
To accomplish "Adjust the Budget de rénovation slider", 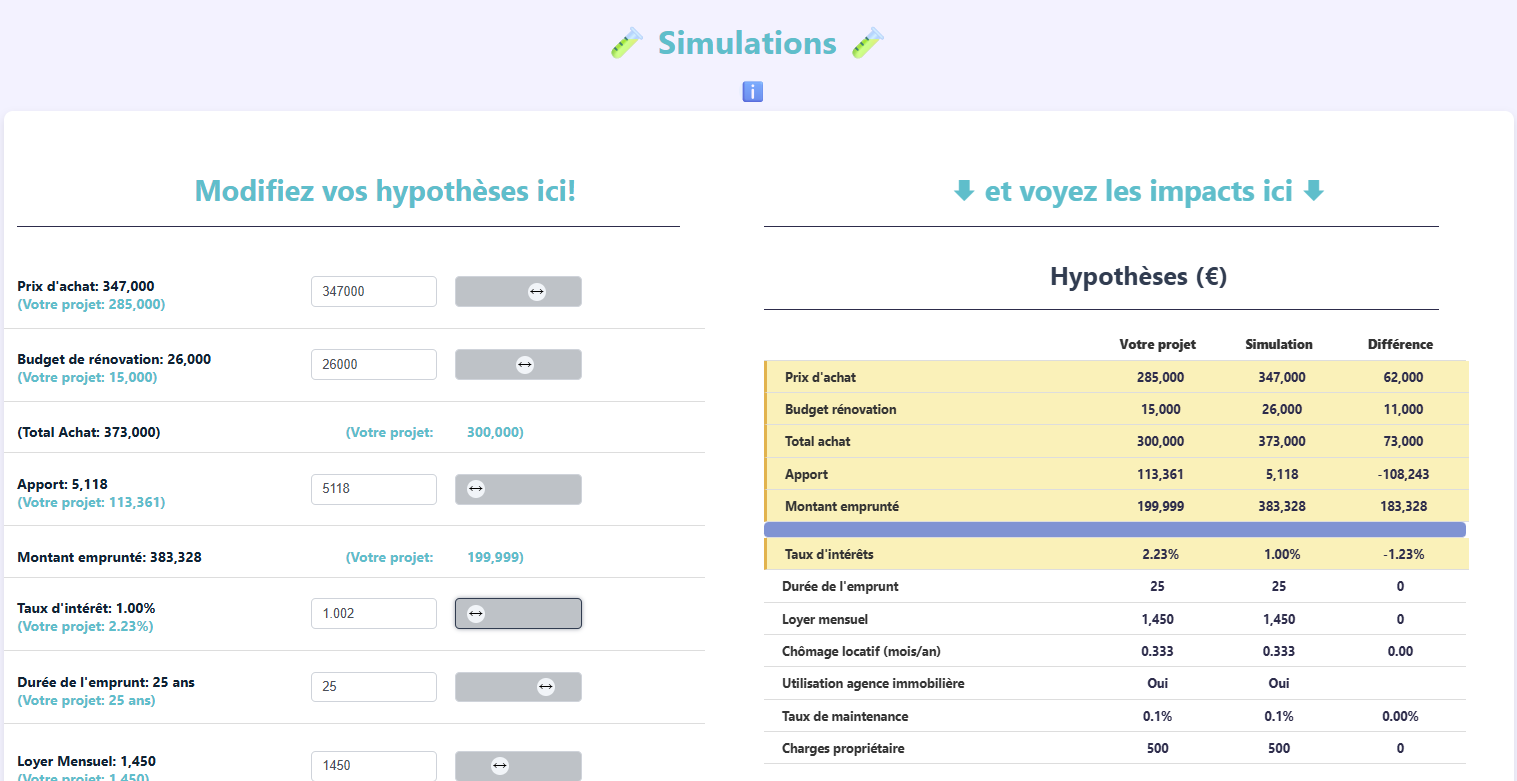I will [x=518, y=364].
